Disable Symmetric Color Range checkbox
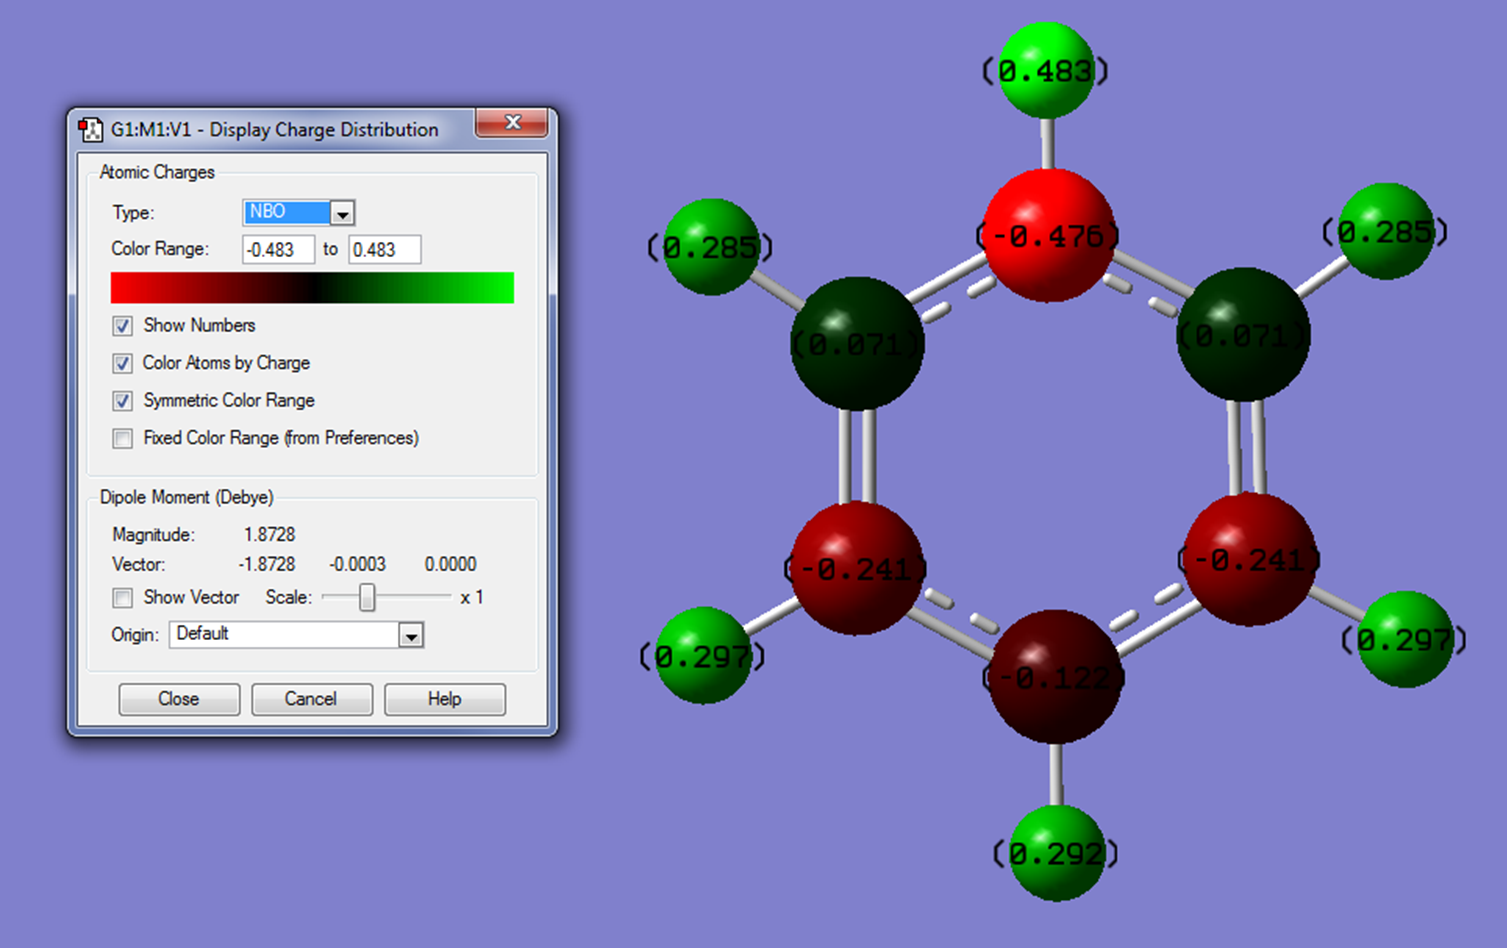 click(123, 401)
